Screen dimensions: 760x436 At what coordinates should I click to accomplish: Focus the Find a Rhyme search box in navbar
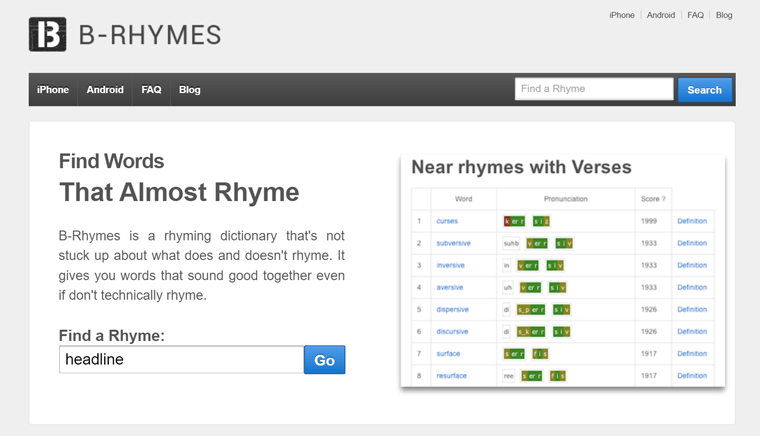[x=594, y=89]
